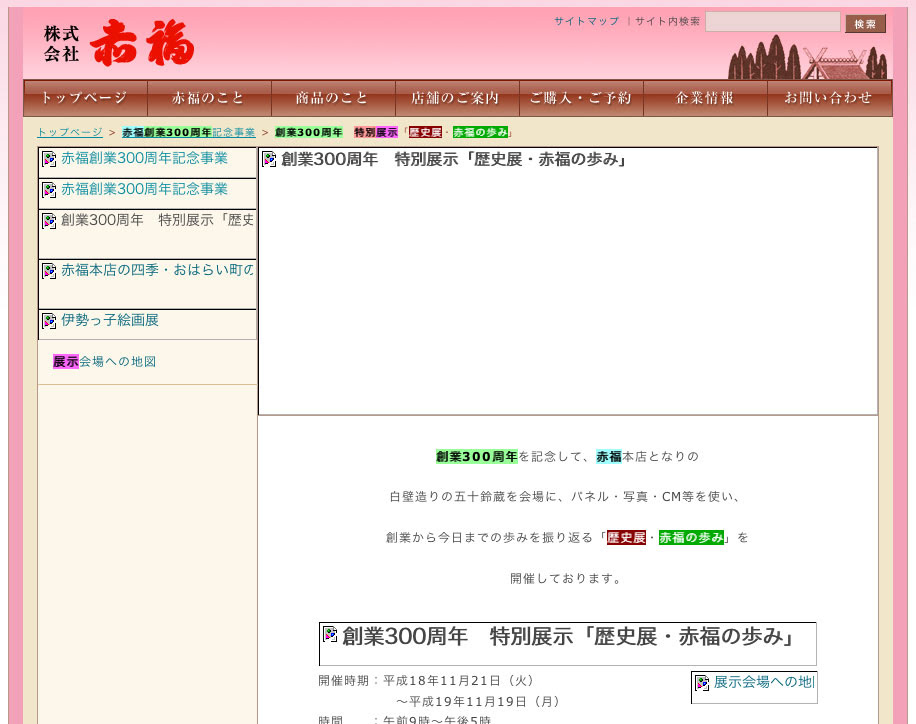Viewport: 916px width, 724px height.
Task: Select sidebar 創業300周年 特別展示 item
Action: pos(147,234)
